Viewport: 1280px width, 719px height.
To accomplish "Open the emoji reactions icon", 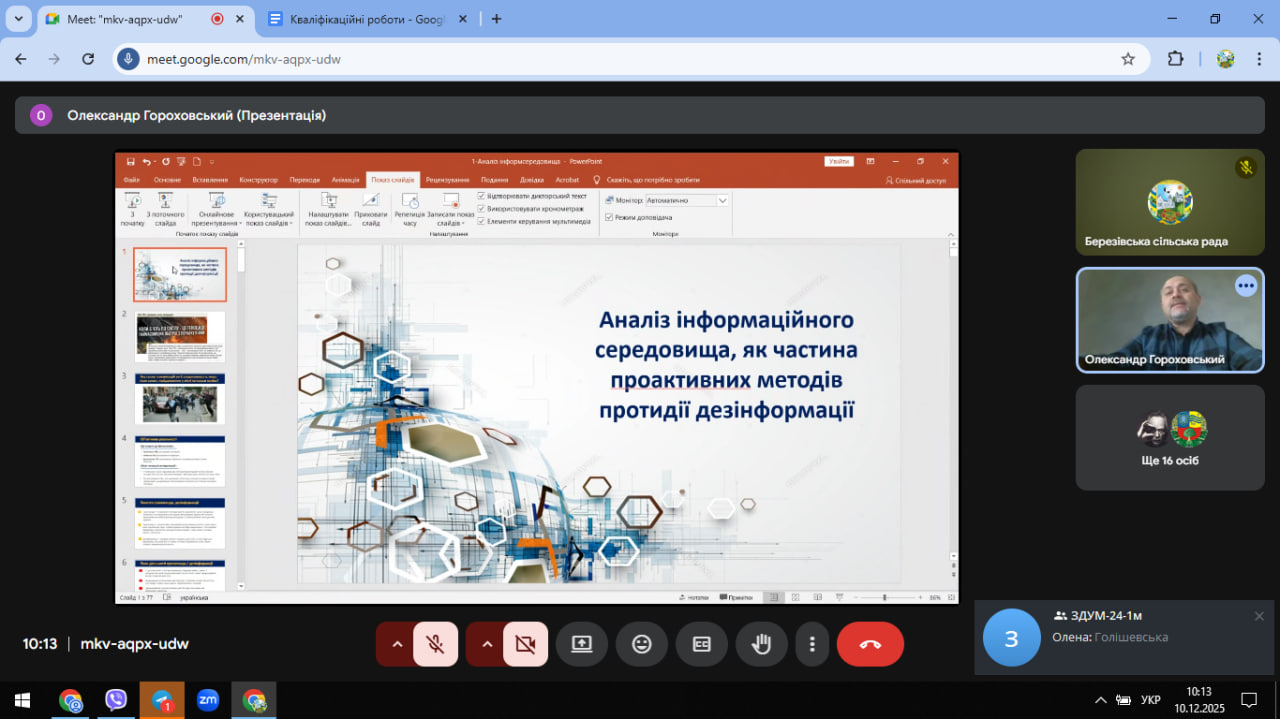I will point(642,644).
